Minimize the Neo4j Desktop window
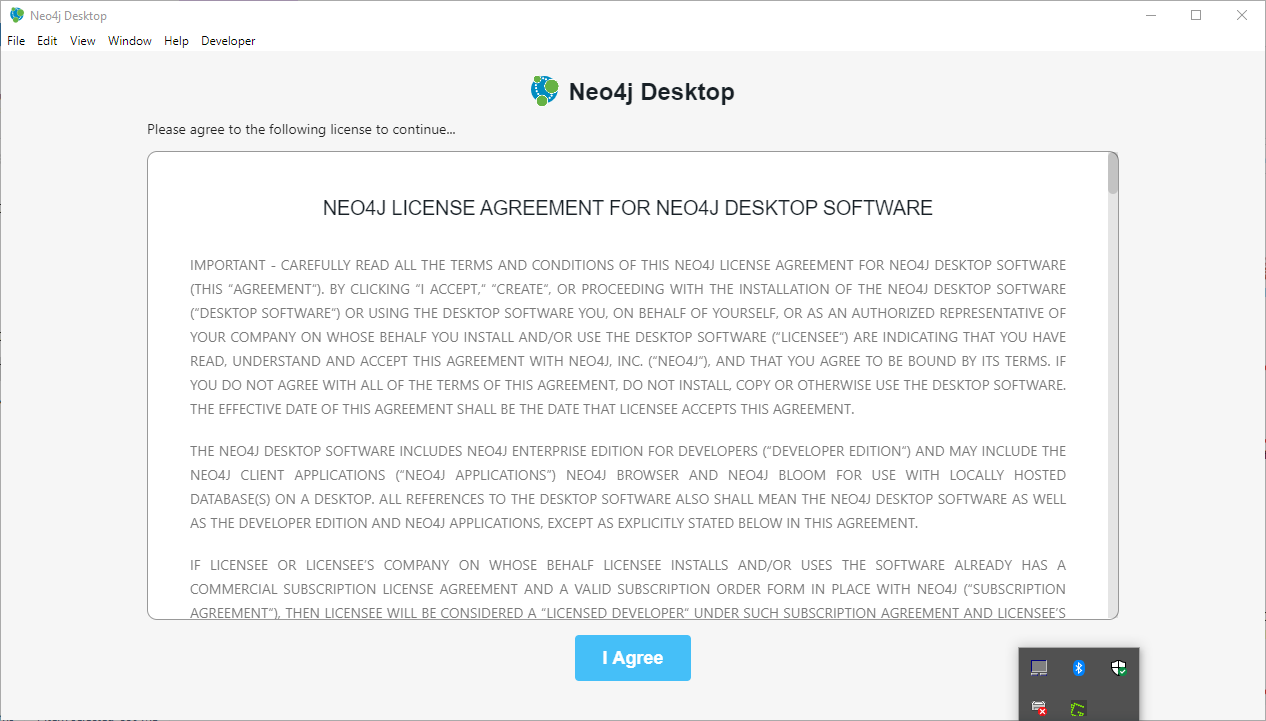 click(1151, 15)
